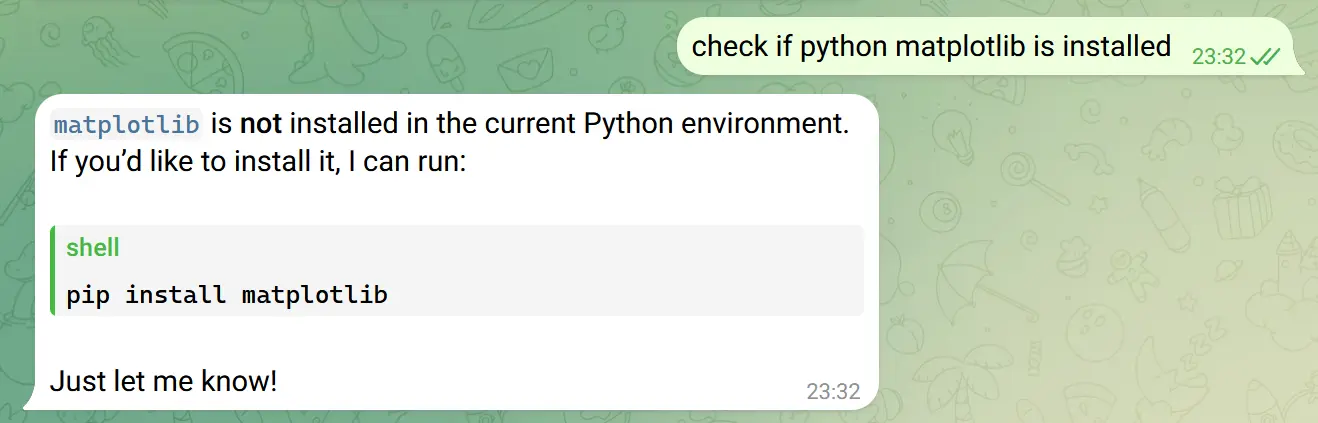Click the double-check read receipt icon
The image size is (1318, 423).
click(1265, 57)
